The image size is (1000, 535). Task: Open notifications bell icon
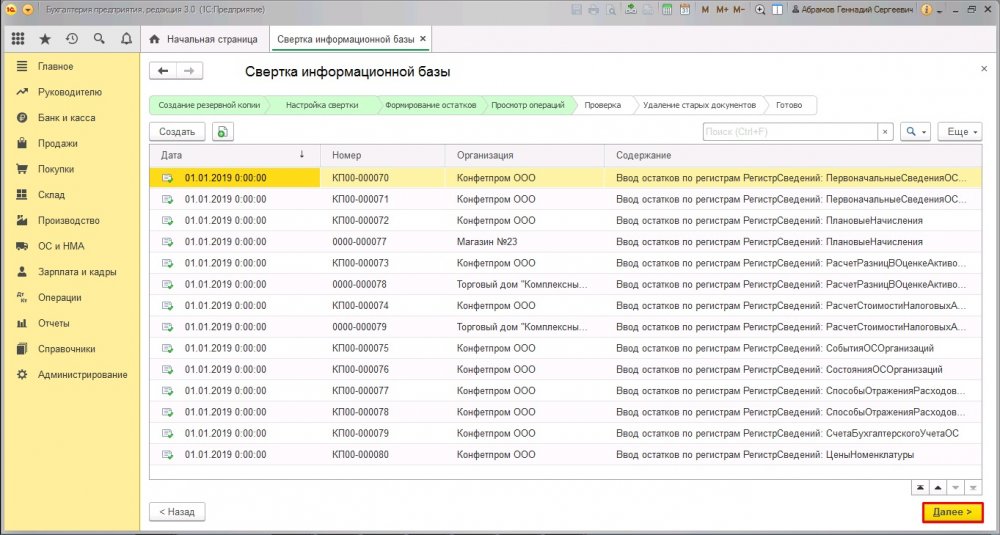[x=126, y=39]
